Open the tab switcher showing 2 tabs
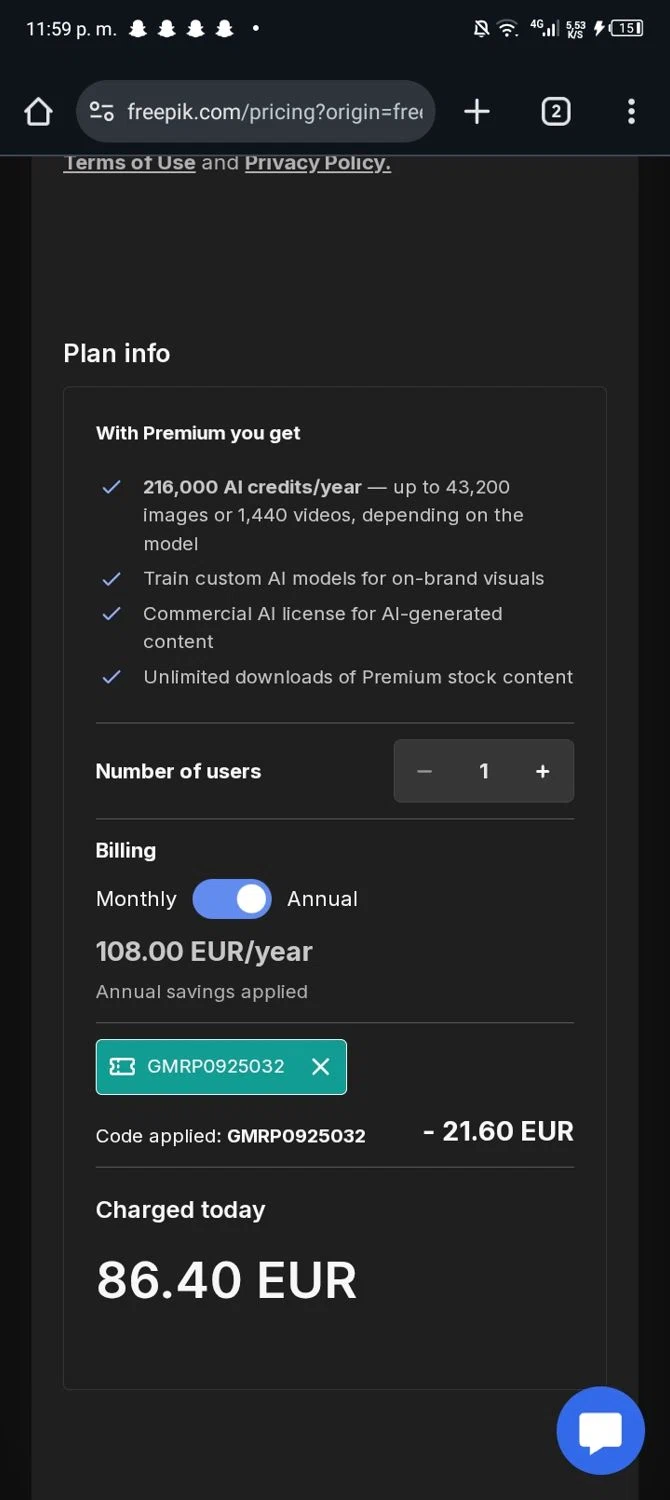The image size is (670, 1500). click(556, 112)
